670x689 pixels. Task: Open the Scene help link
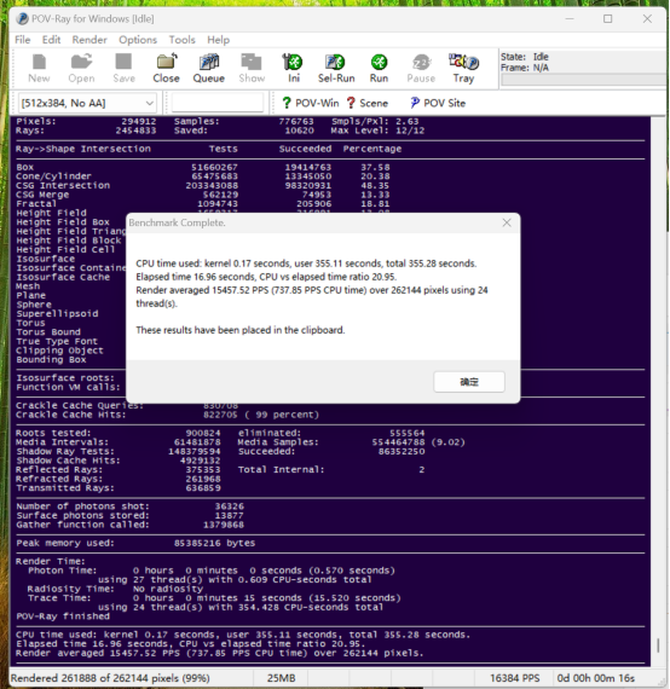367,103
